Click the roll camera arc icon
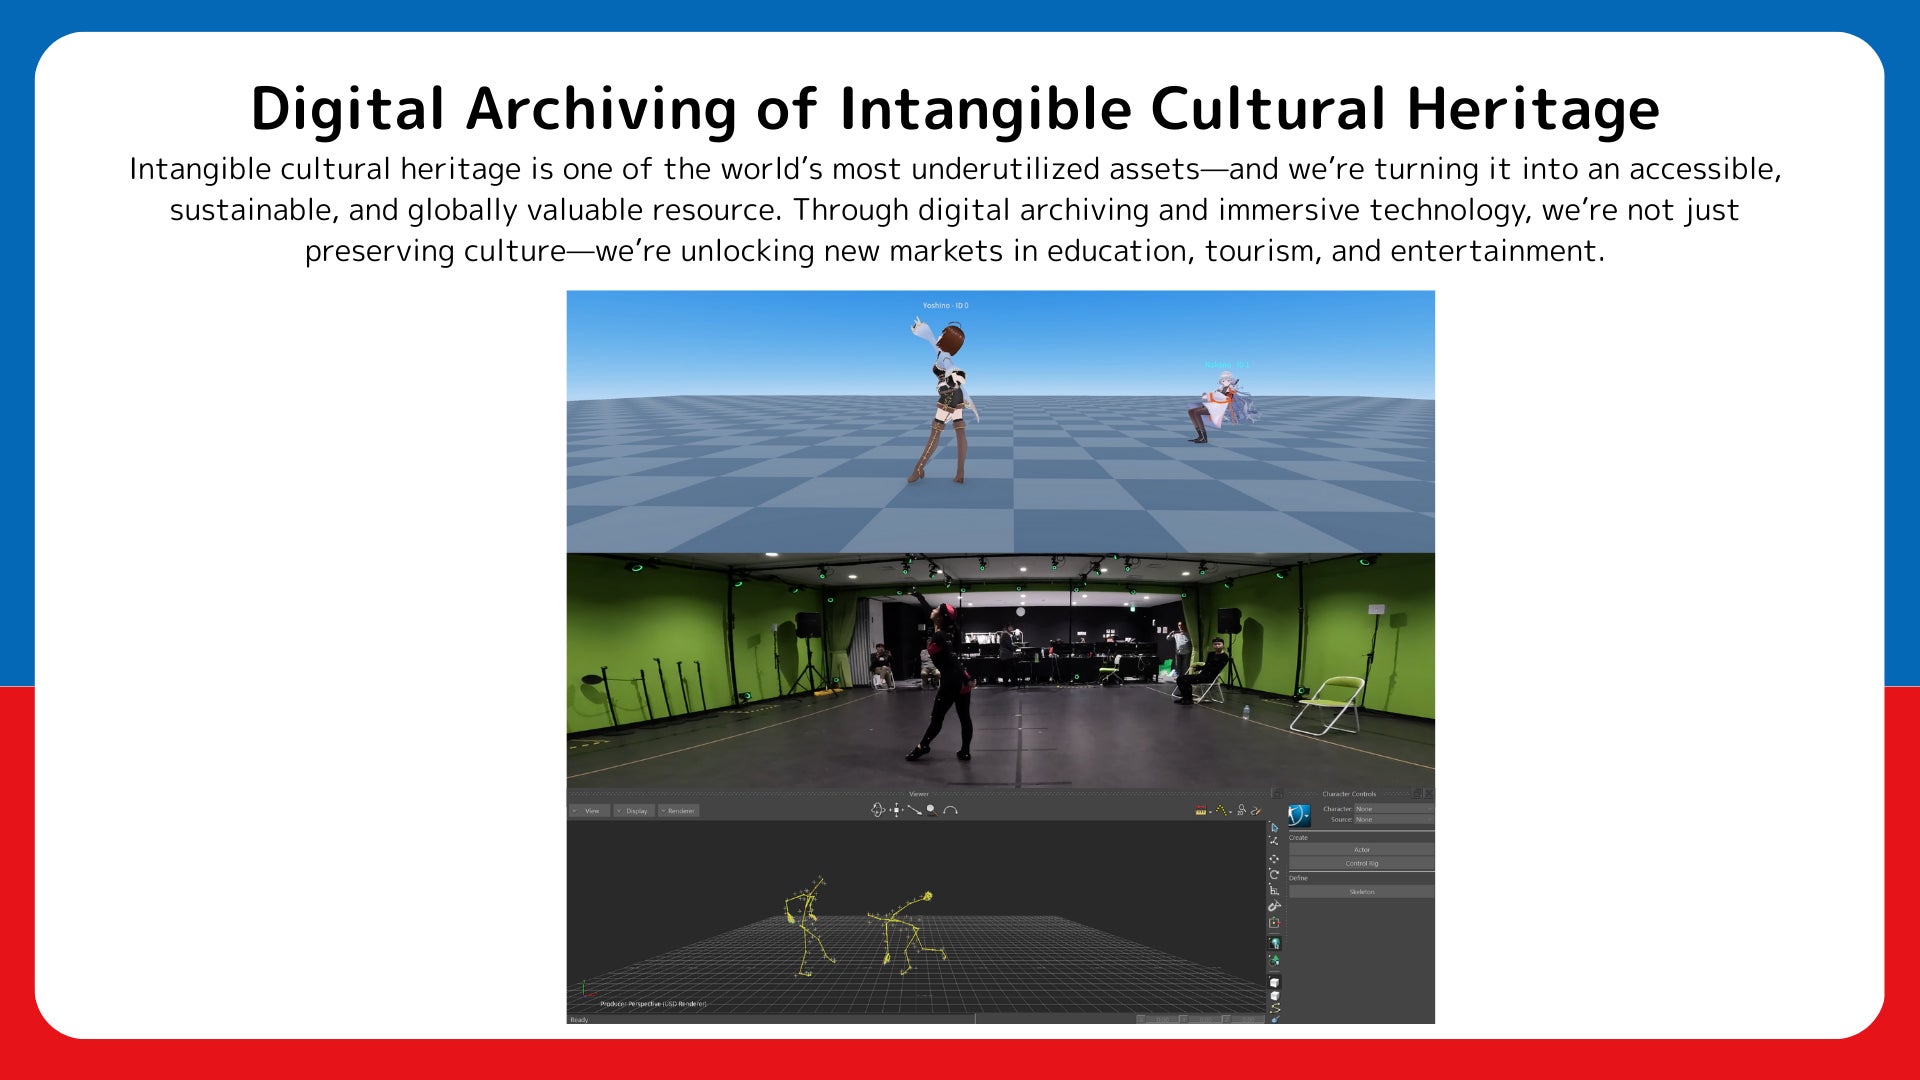The width and height of the screenshot is (1920, 1080). click(950, 810)
